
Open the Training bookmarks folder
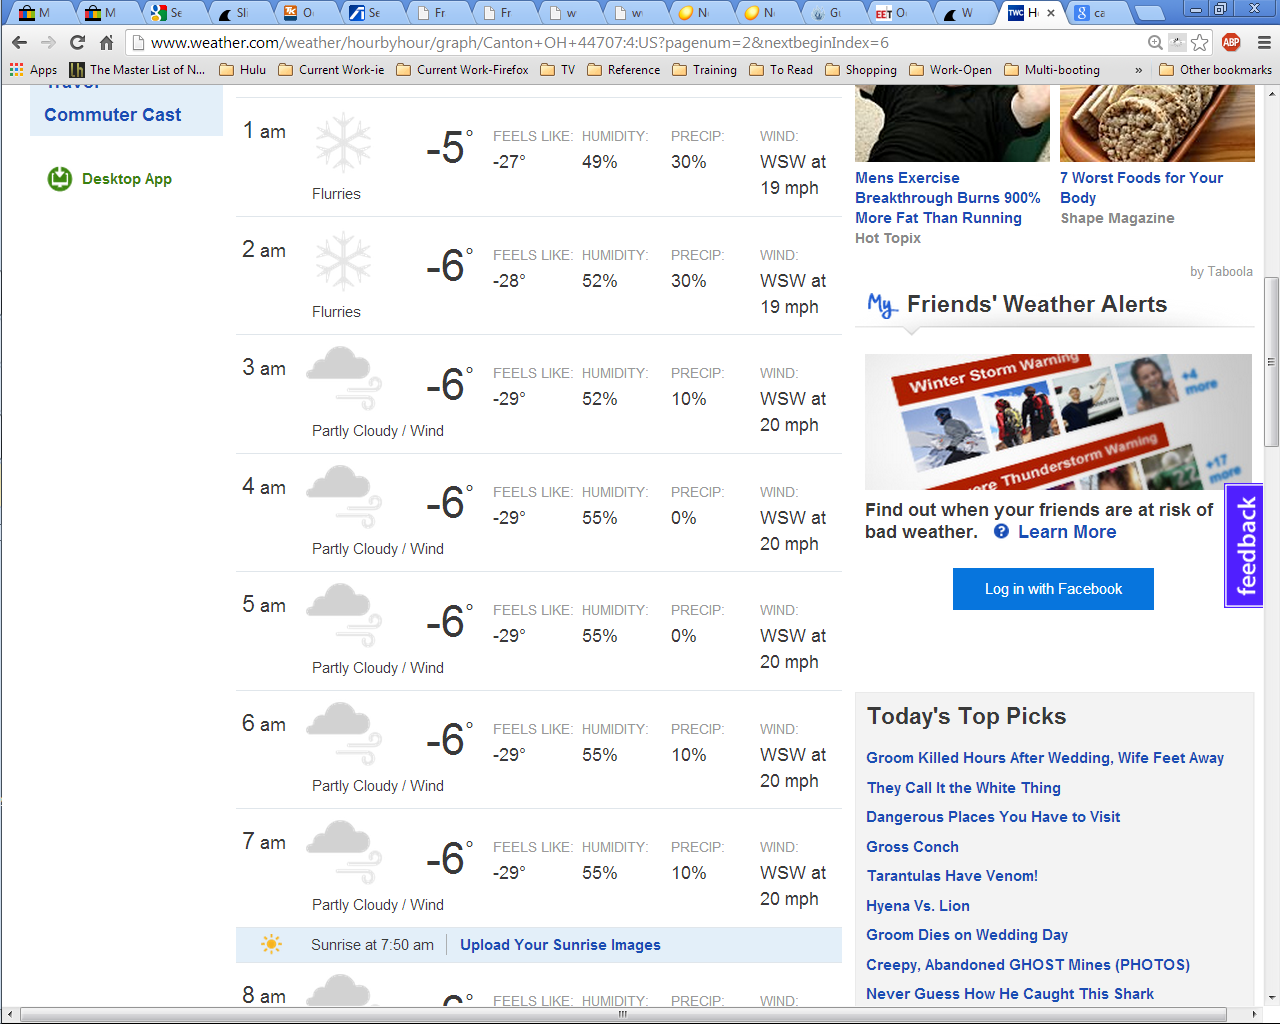pos(704,70)
